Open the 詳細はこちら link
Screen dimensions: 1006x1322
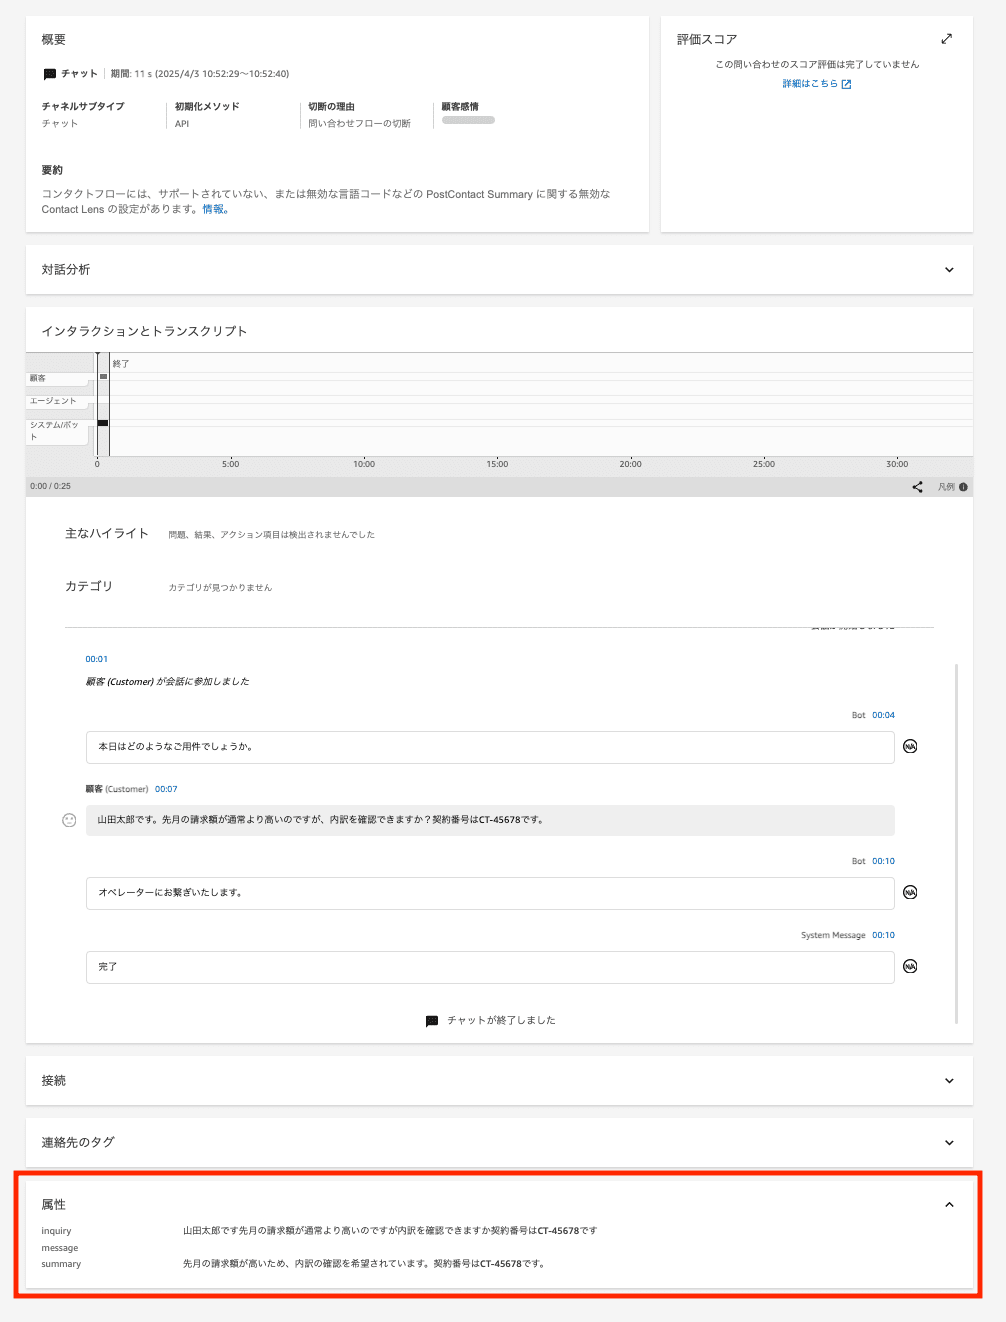816,84
